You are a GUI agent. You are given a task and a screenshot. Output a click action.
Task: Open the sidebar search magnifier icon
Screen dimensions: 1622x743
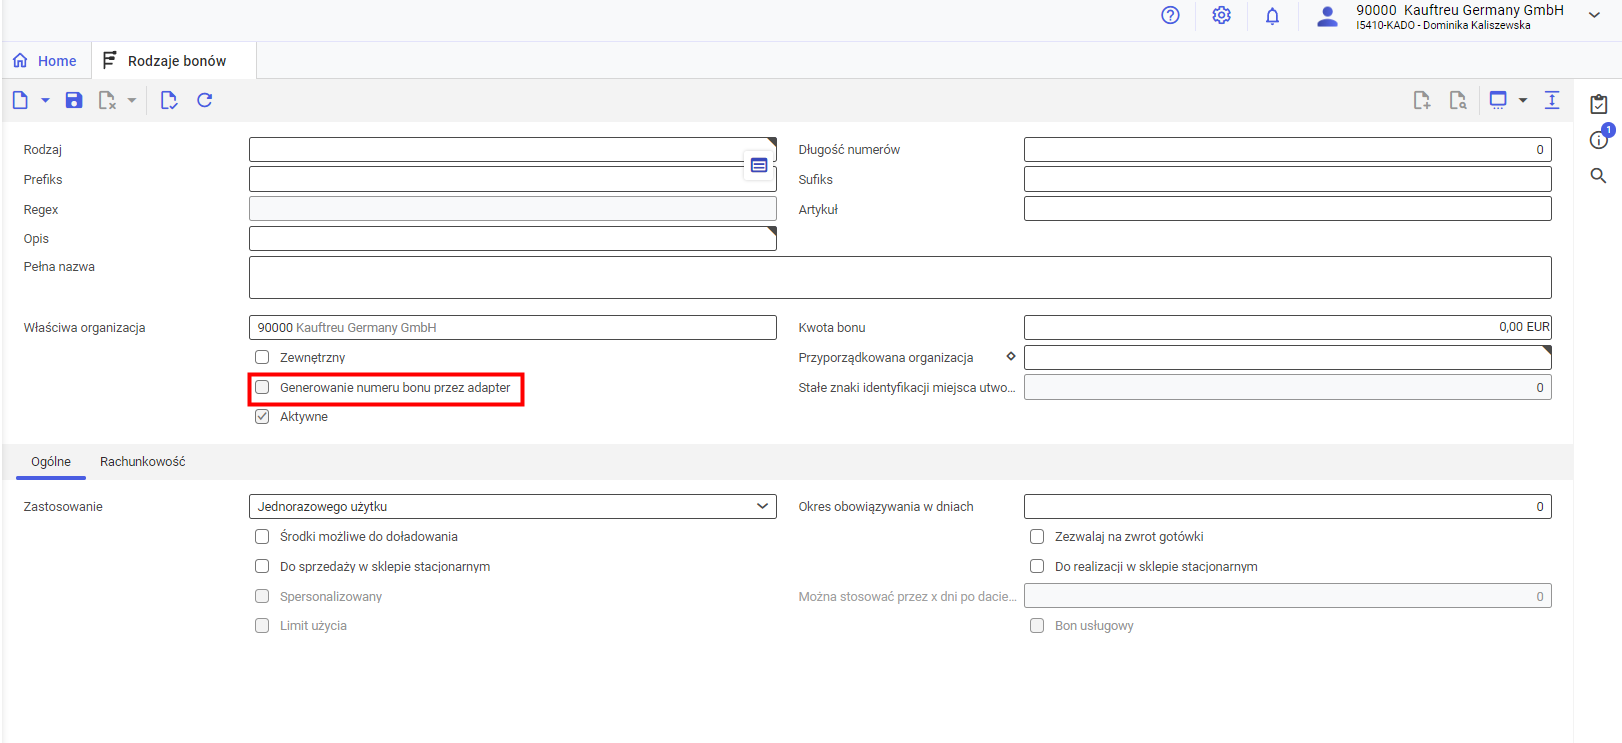(1599, 176)
